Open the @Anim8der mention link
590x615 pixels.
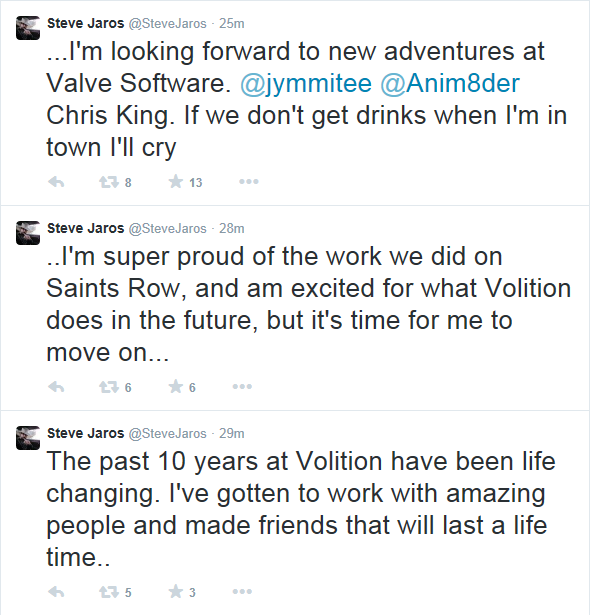(x=450, y=84)
